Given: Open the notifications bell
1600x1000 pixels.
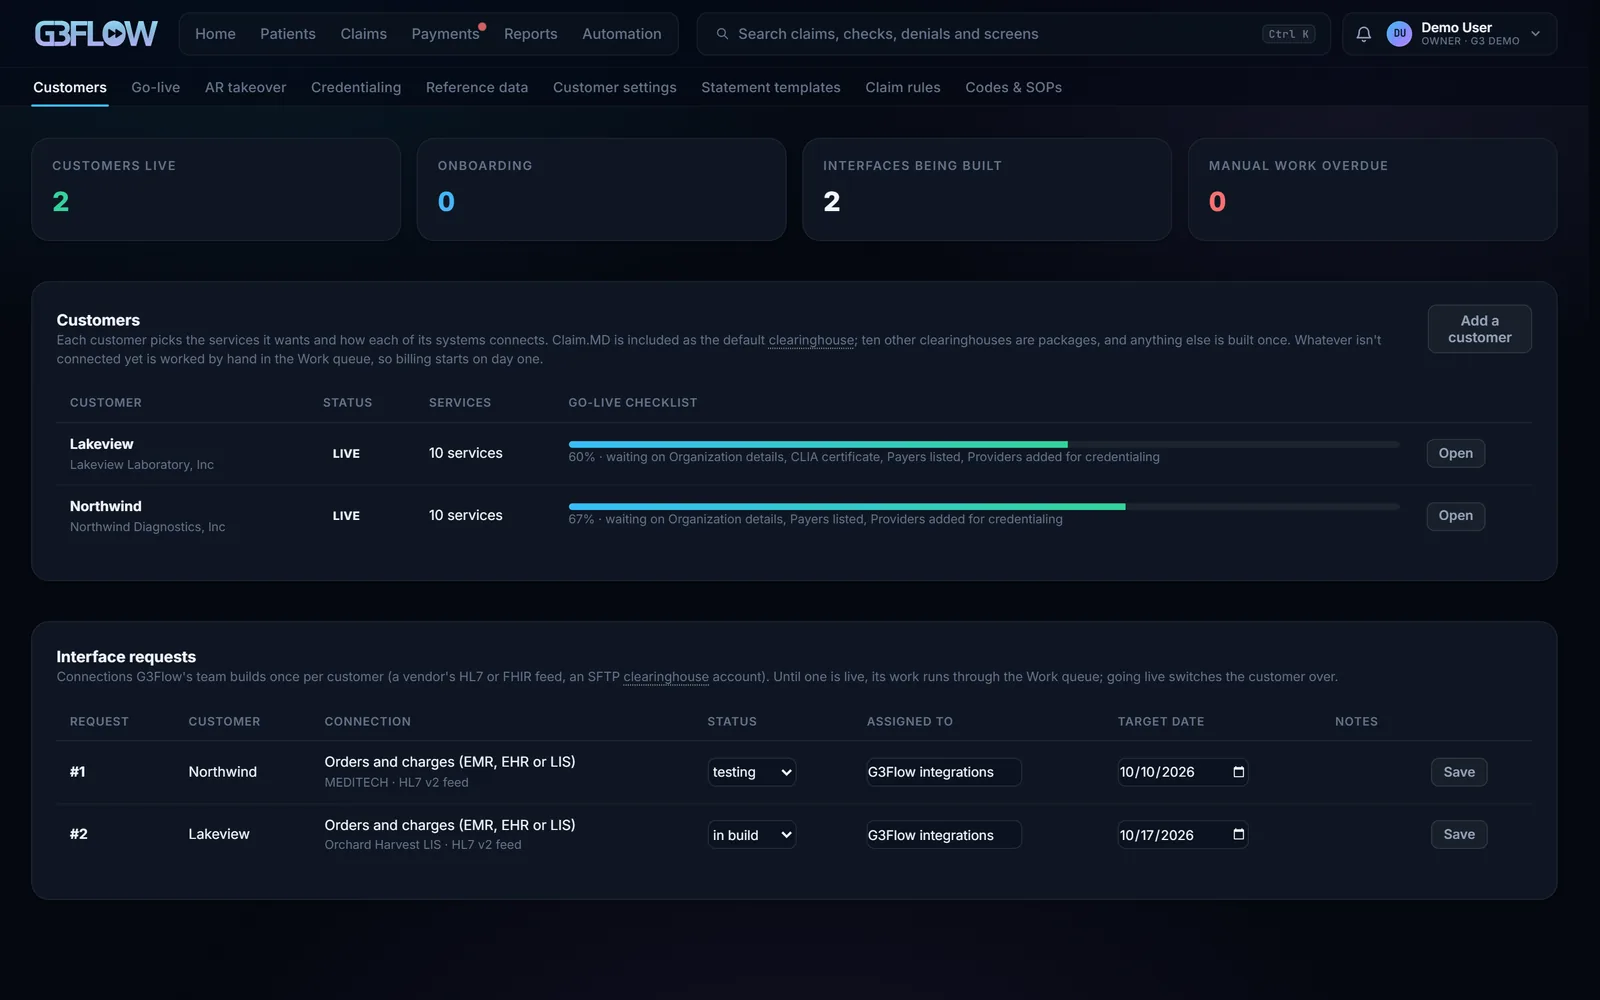Looking at the screenshot, I should (x=1363, y=34).
